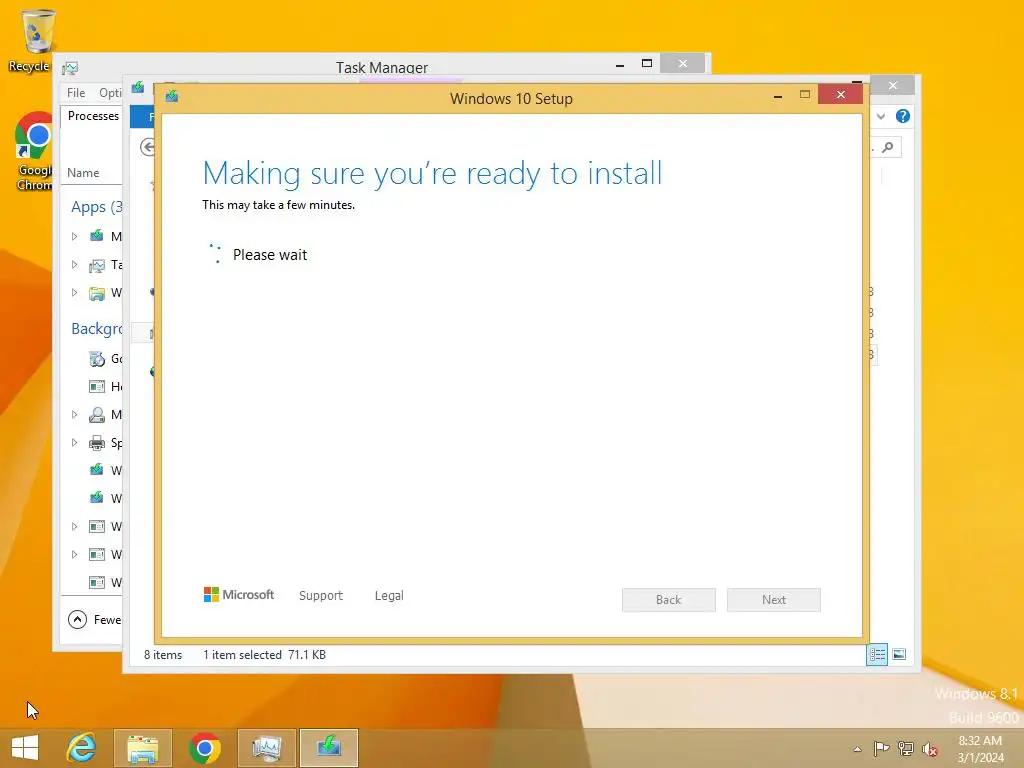Click "1 item selected 71.1 KB" status
1024x768 pixels.
(x=264, y=654)
